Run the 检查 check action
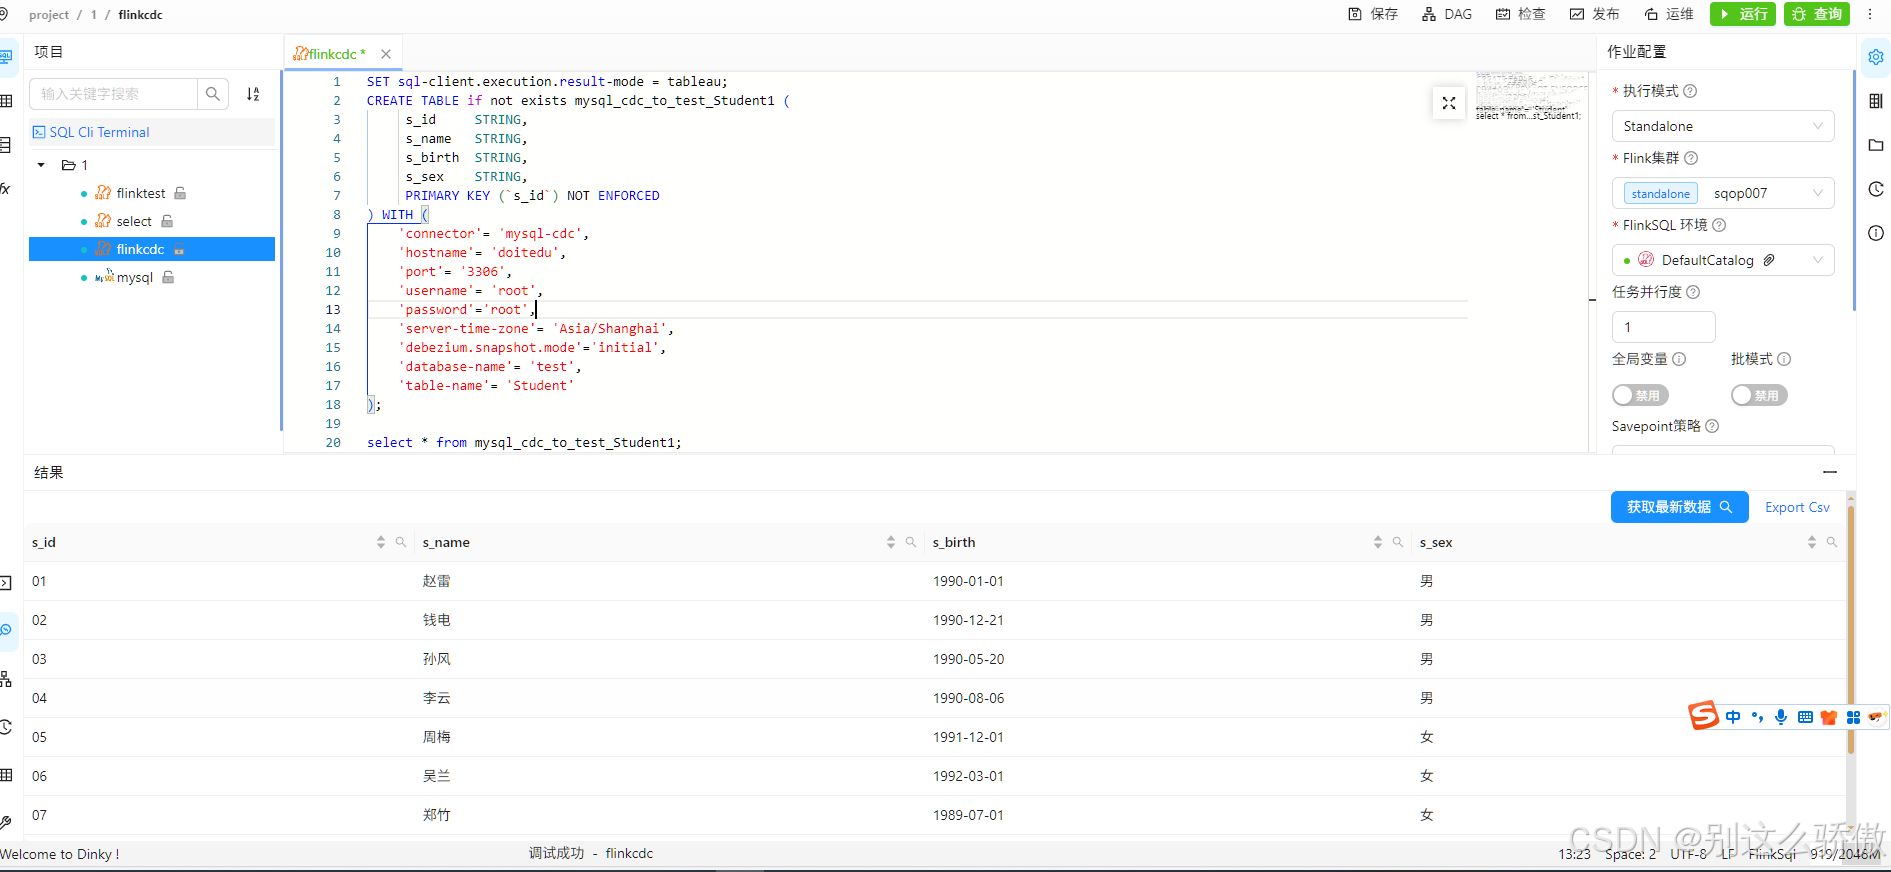 pyautogui.click(x=1521, y=14)
